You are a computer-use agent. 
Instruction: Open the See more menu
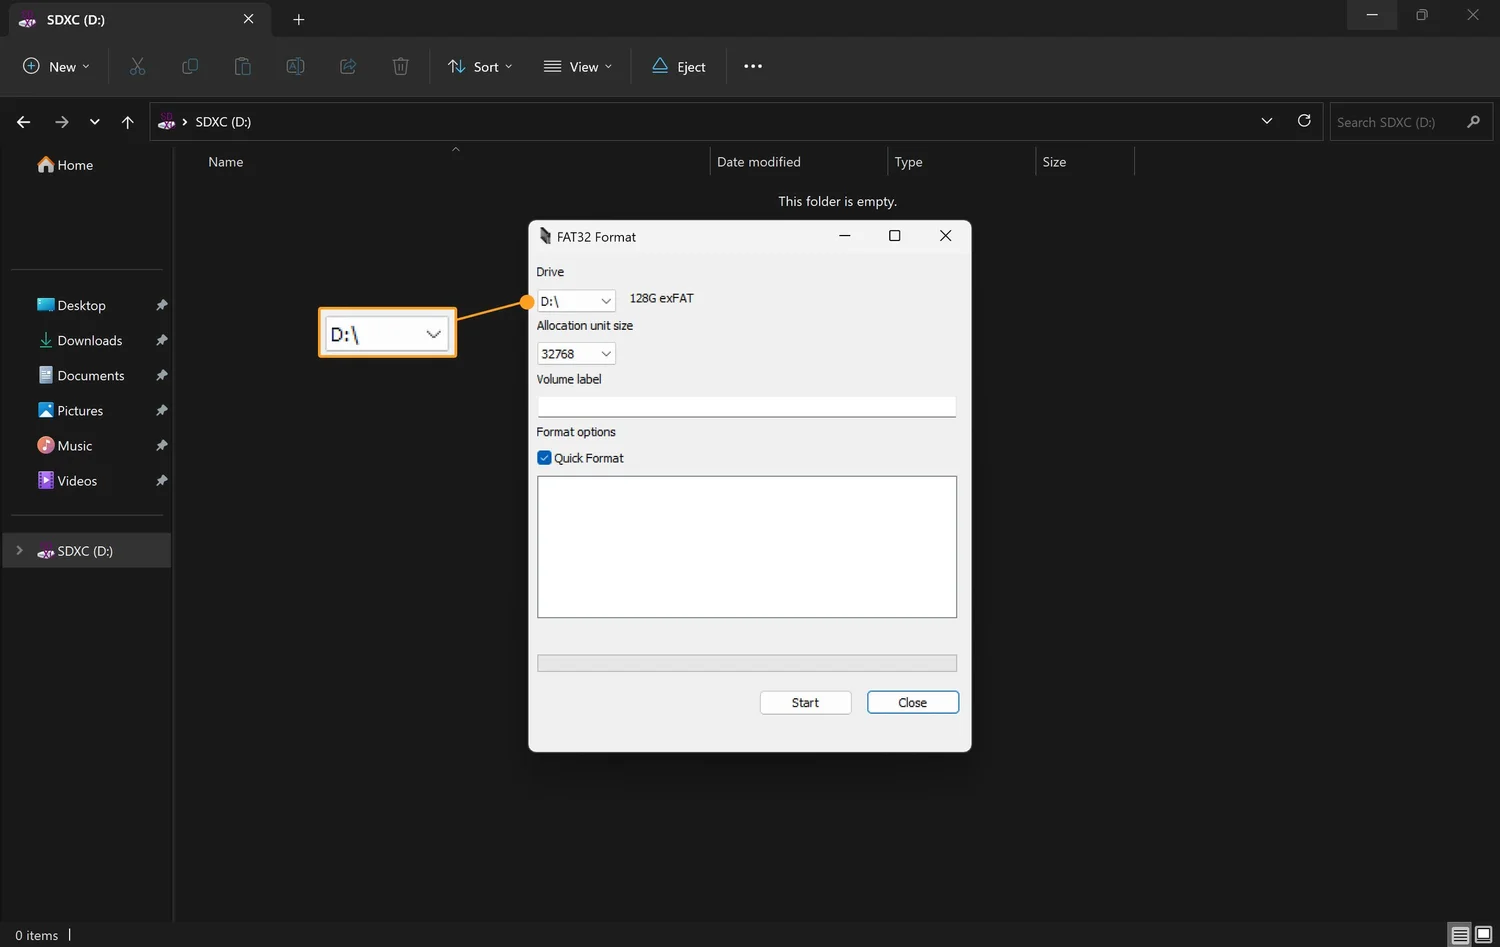point(752,66)
